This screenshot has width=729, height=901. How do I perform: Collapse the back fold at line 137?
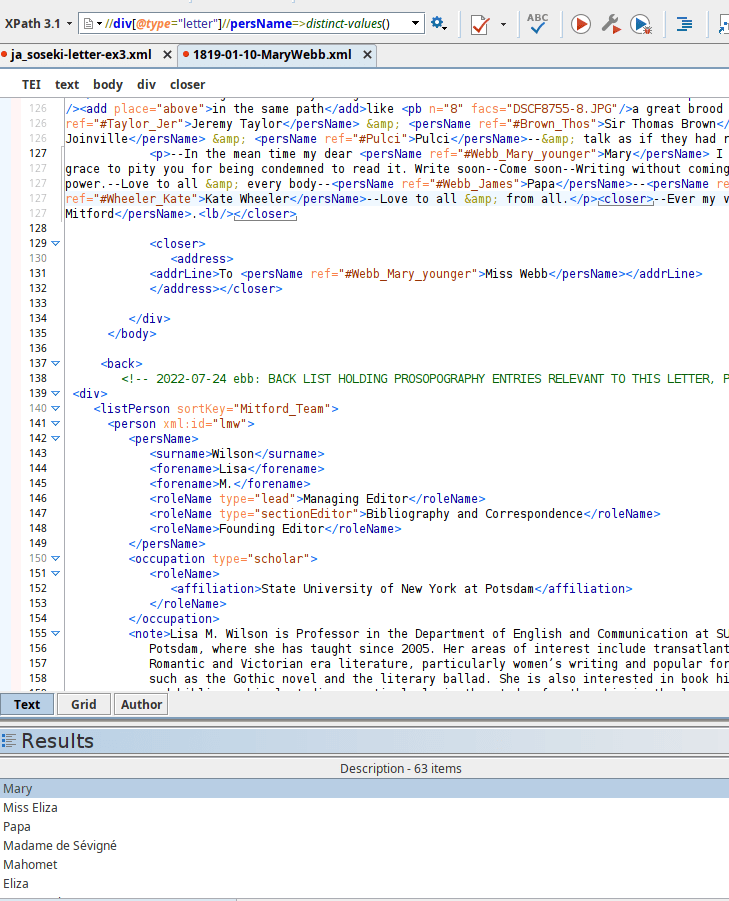(56, 364)
